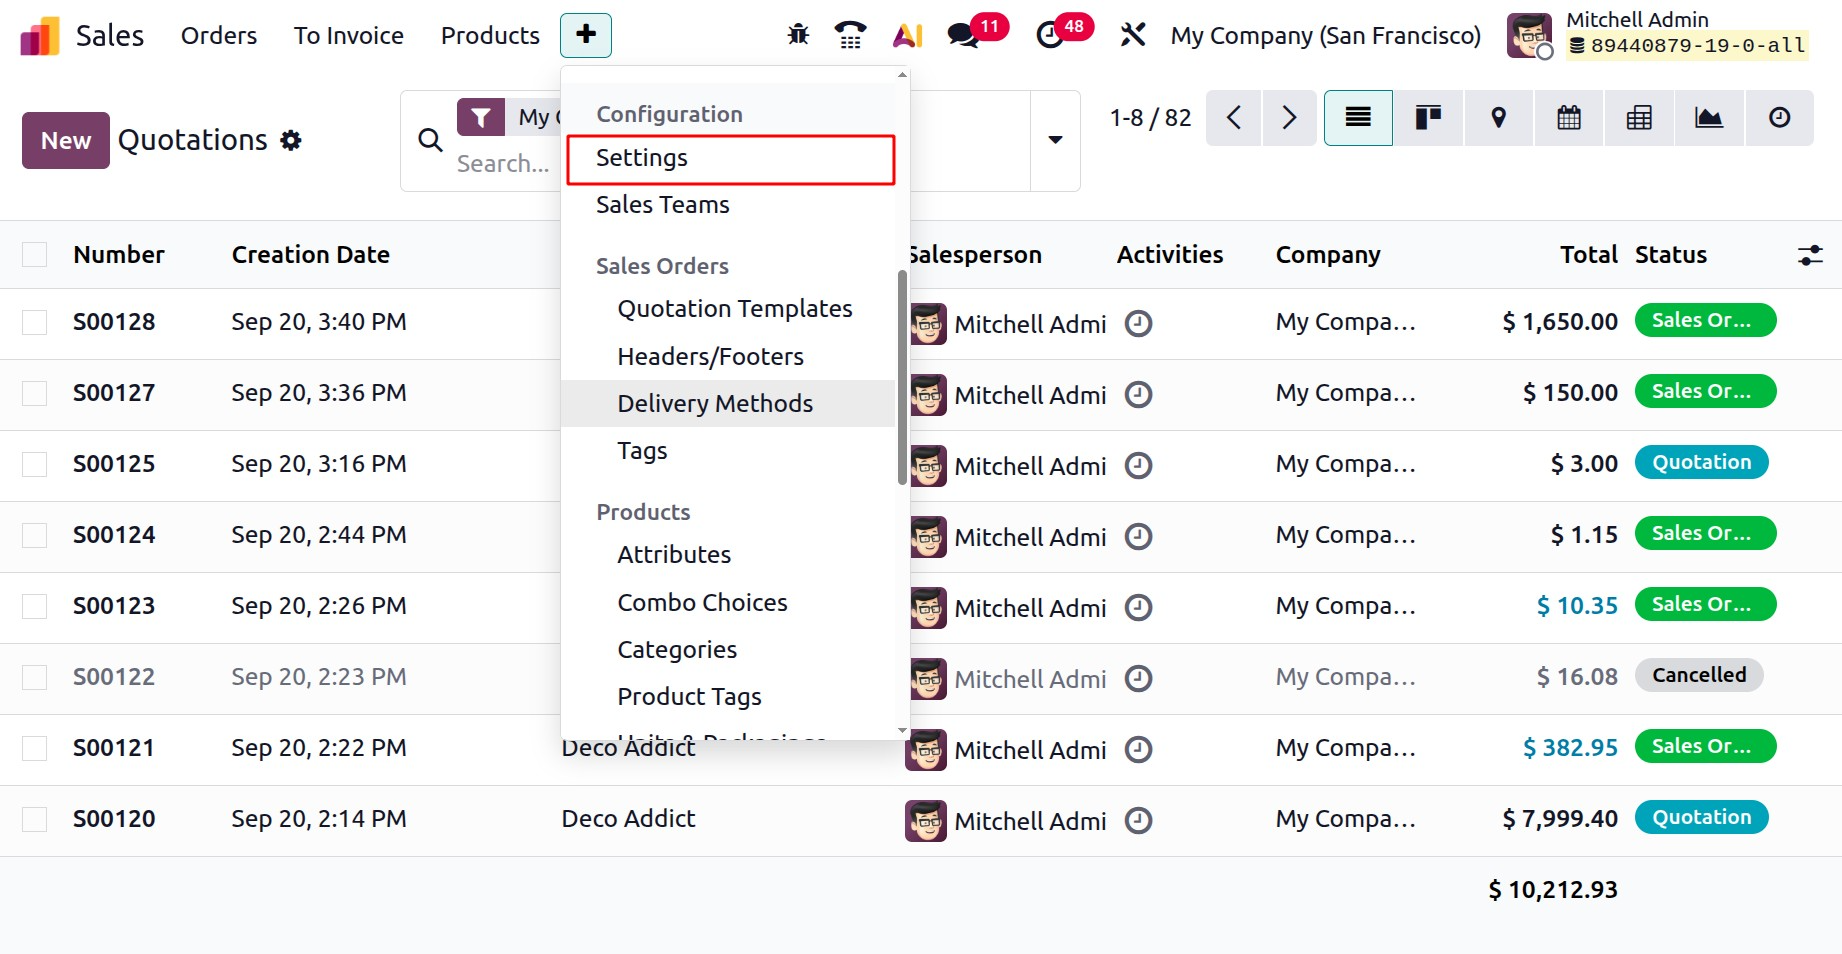Switch to Kanban view
Image resolution: width=1842 pixels, height=954 pixels.
(x=1428, y=118)
